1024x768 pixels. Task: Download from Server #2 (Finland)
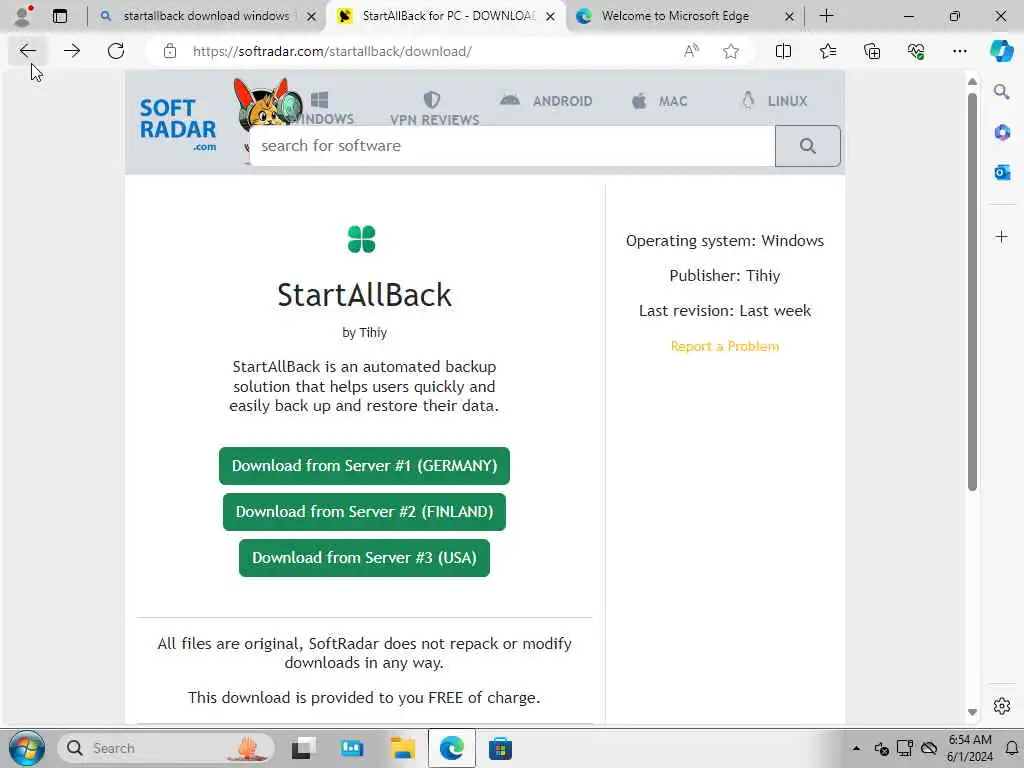point(364,512)
